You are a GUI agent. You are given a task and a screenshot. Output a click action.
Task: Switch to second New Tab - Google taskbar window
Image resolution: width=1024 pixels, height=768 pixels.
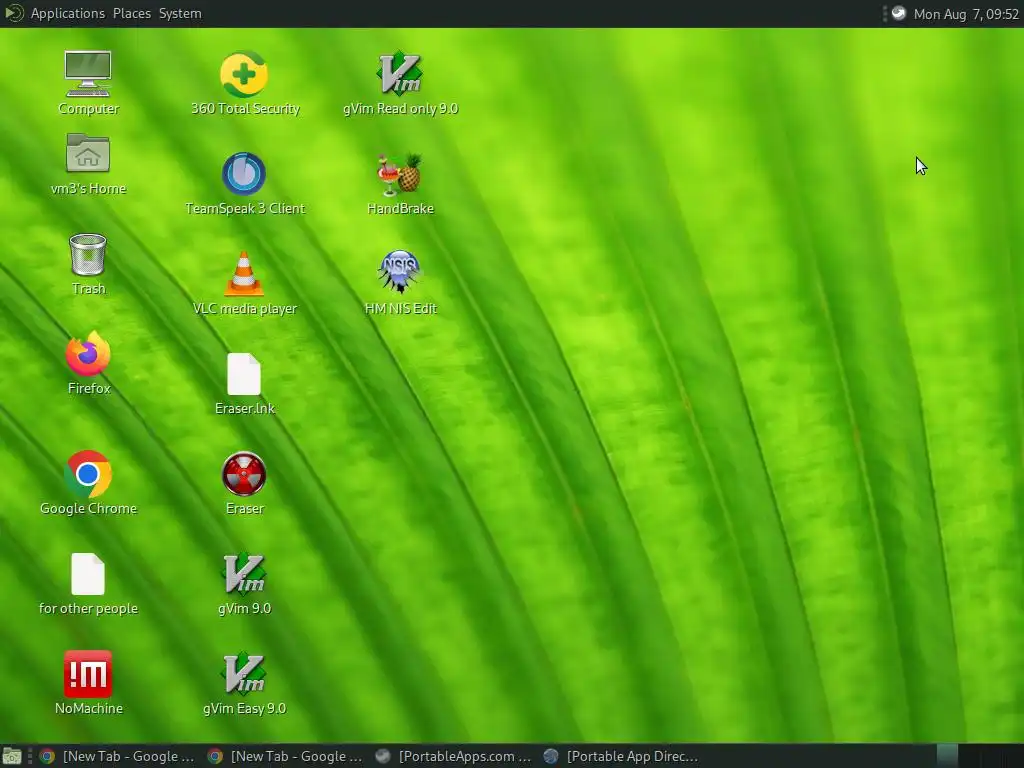[x=285, y=756]
